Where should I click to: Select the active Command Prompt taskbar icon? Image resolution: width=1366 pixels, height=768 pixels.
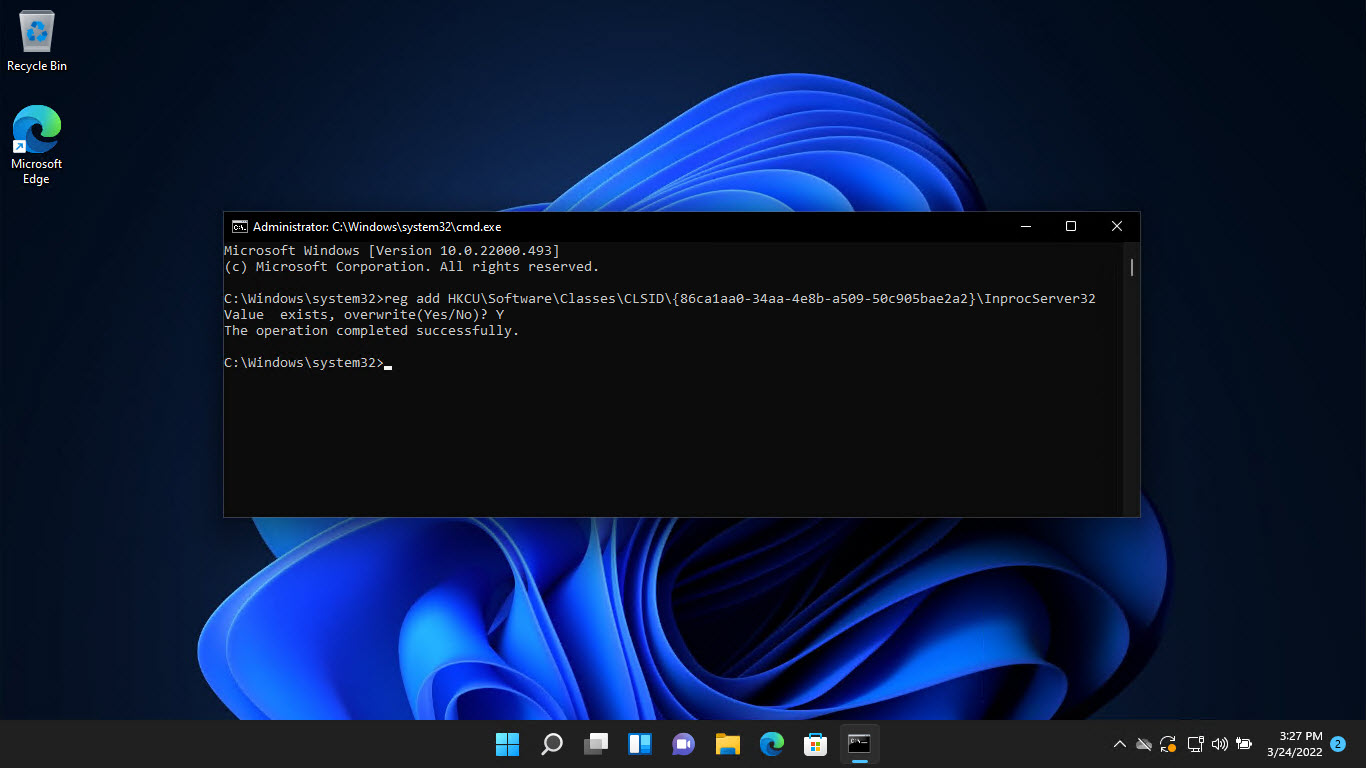[859, 744]
